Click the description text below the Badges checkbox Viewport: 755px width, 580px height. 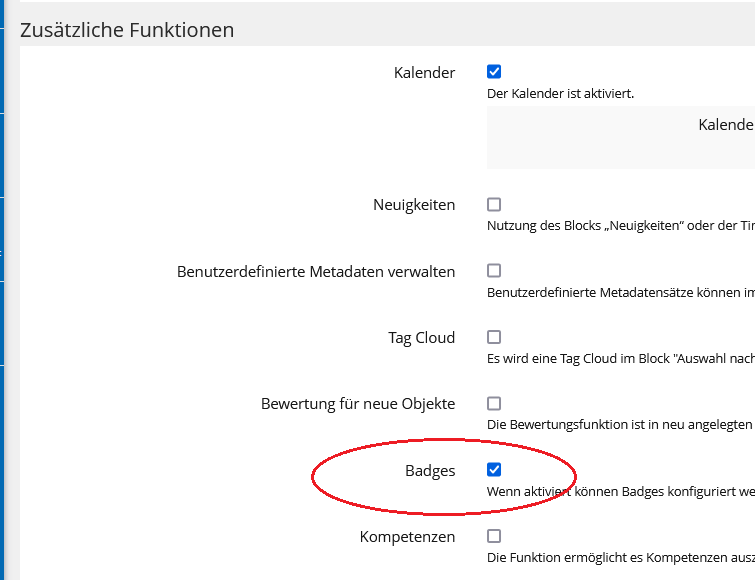point(620,492)
